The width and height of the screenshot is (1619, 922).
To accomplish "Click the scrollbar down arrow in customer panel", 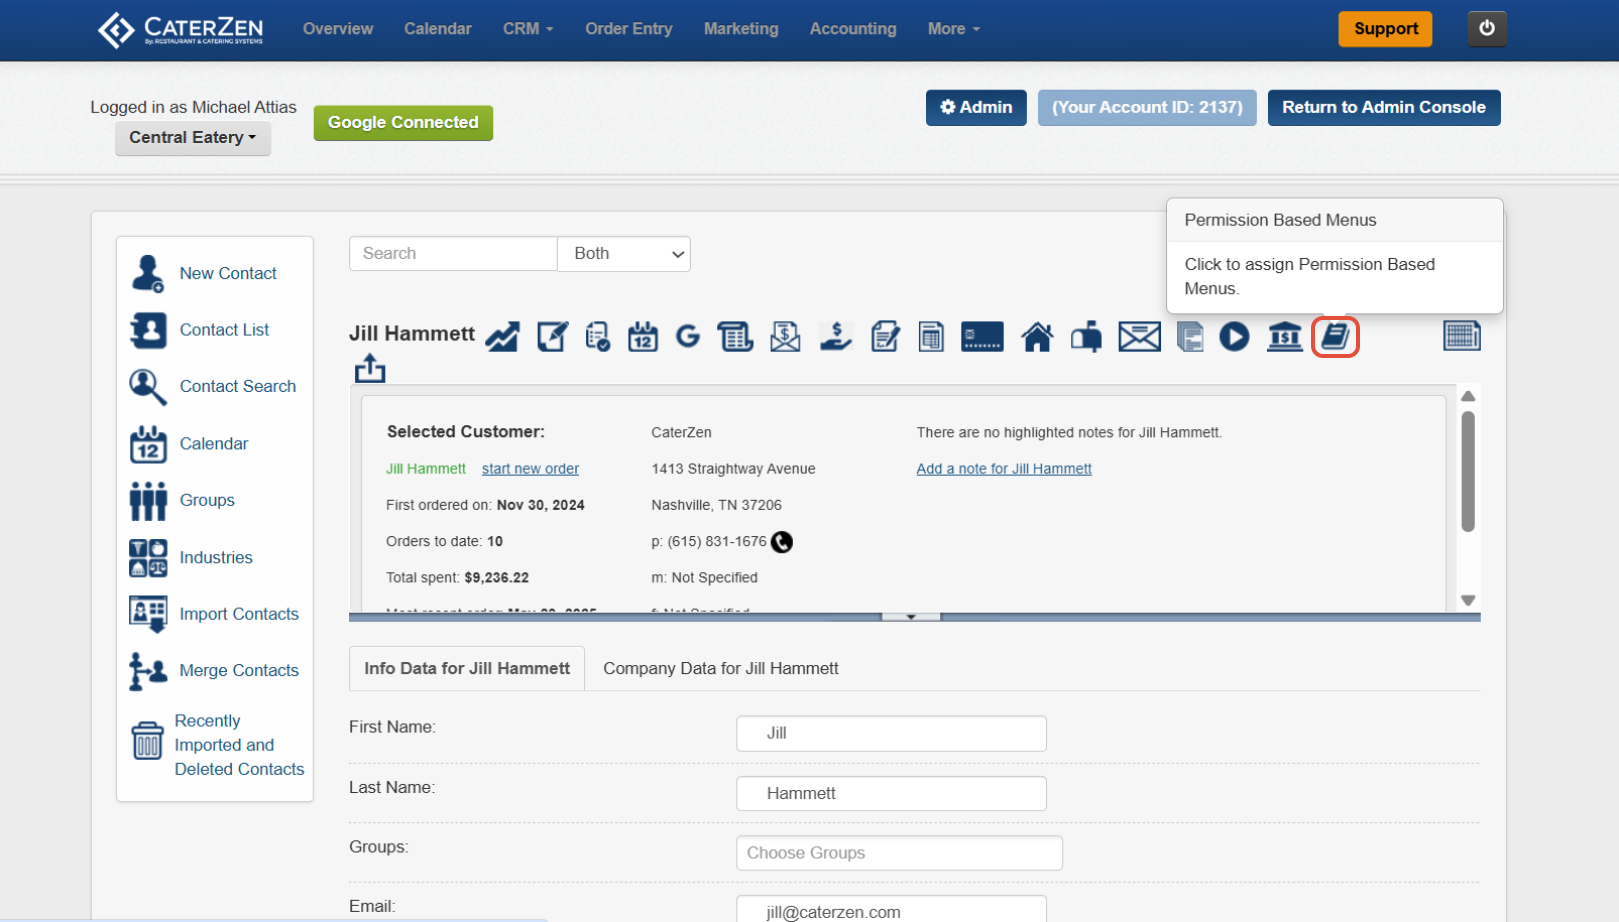I will [1468, 600].
